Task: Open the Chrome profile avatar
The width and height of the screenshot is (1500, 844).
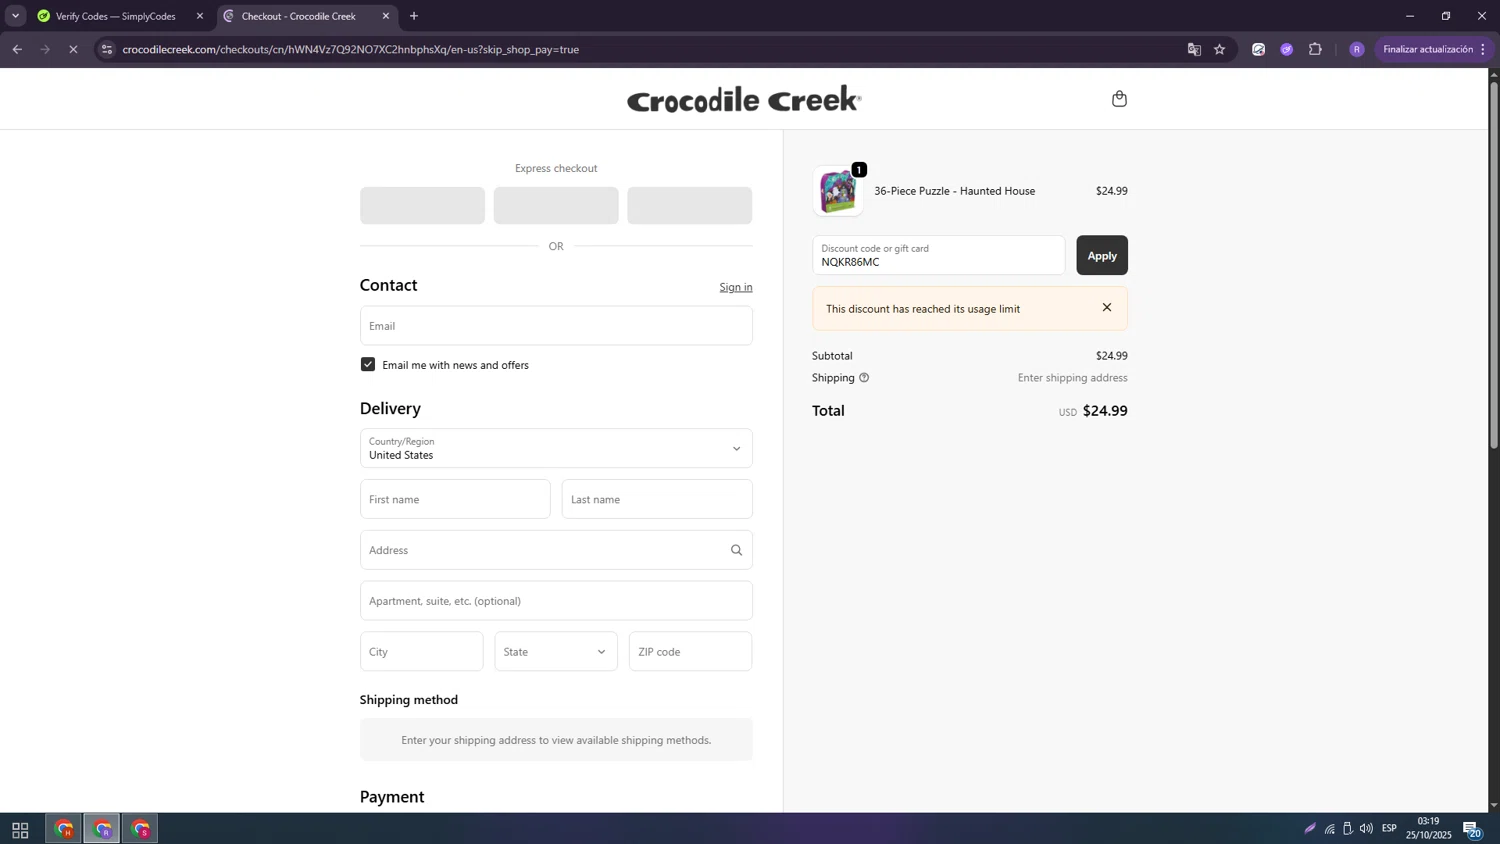Action: [1356, 49]
